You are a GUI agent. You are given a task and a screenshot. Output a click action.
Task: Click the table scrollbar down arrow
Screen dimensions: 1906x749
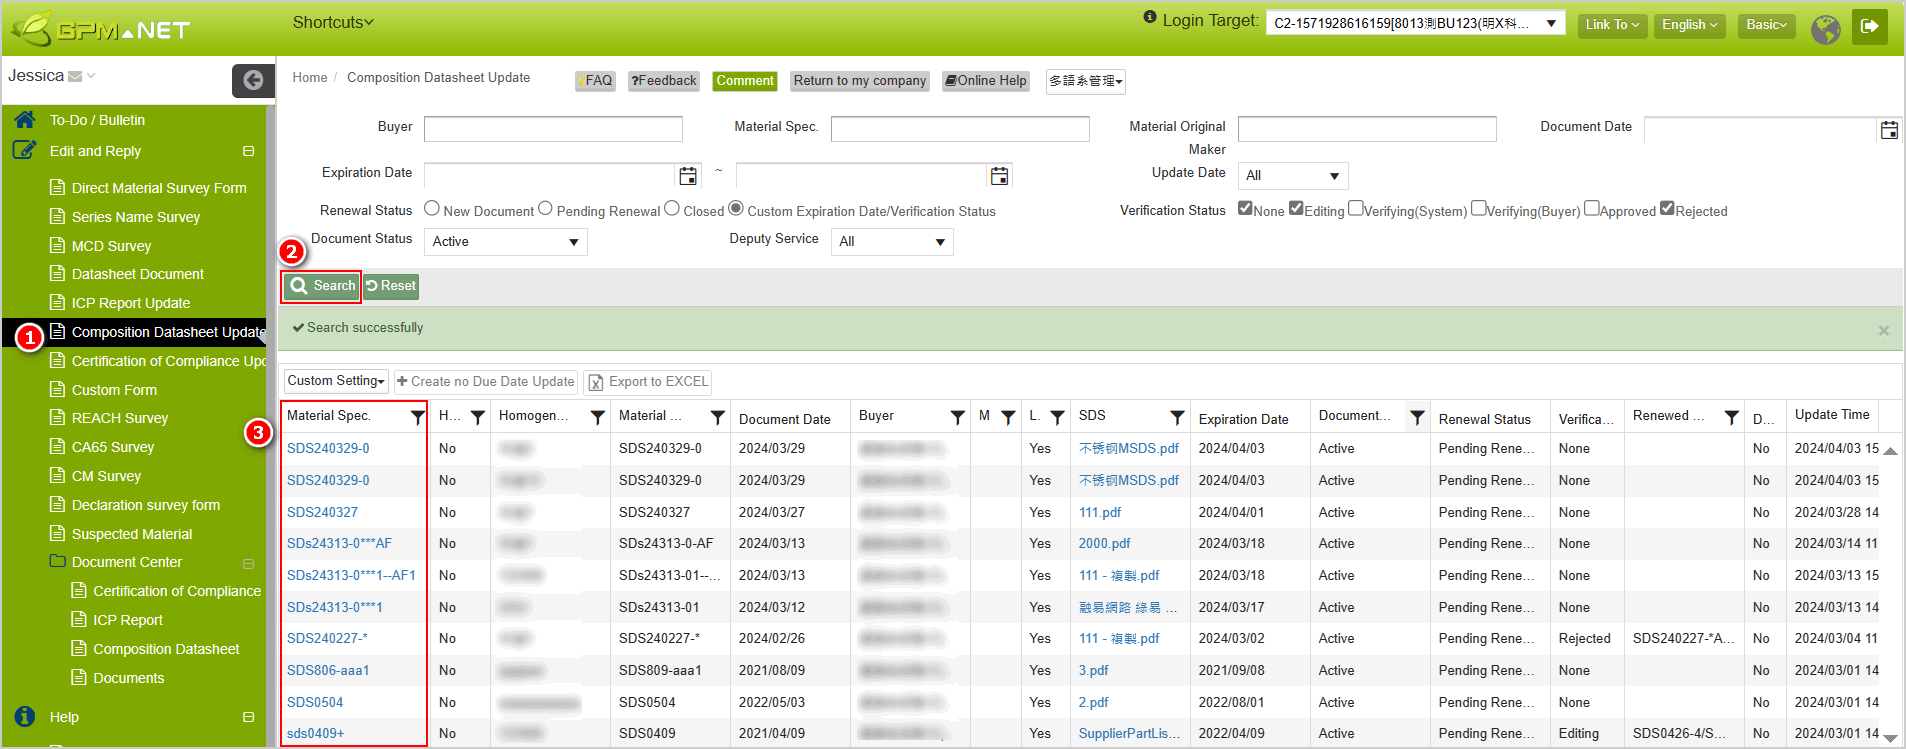coord(1890,737)
